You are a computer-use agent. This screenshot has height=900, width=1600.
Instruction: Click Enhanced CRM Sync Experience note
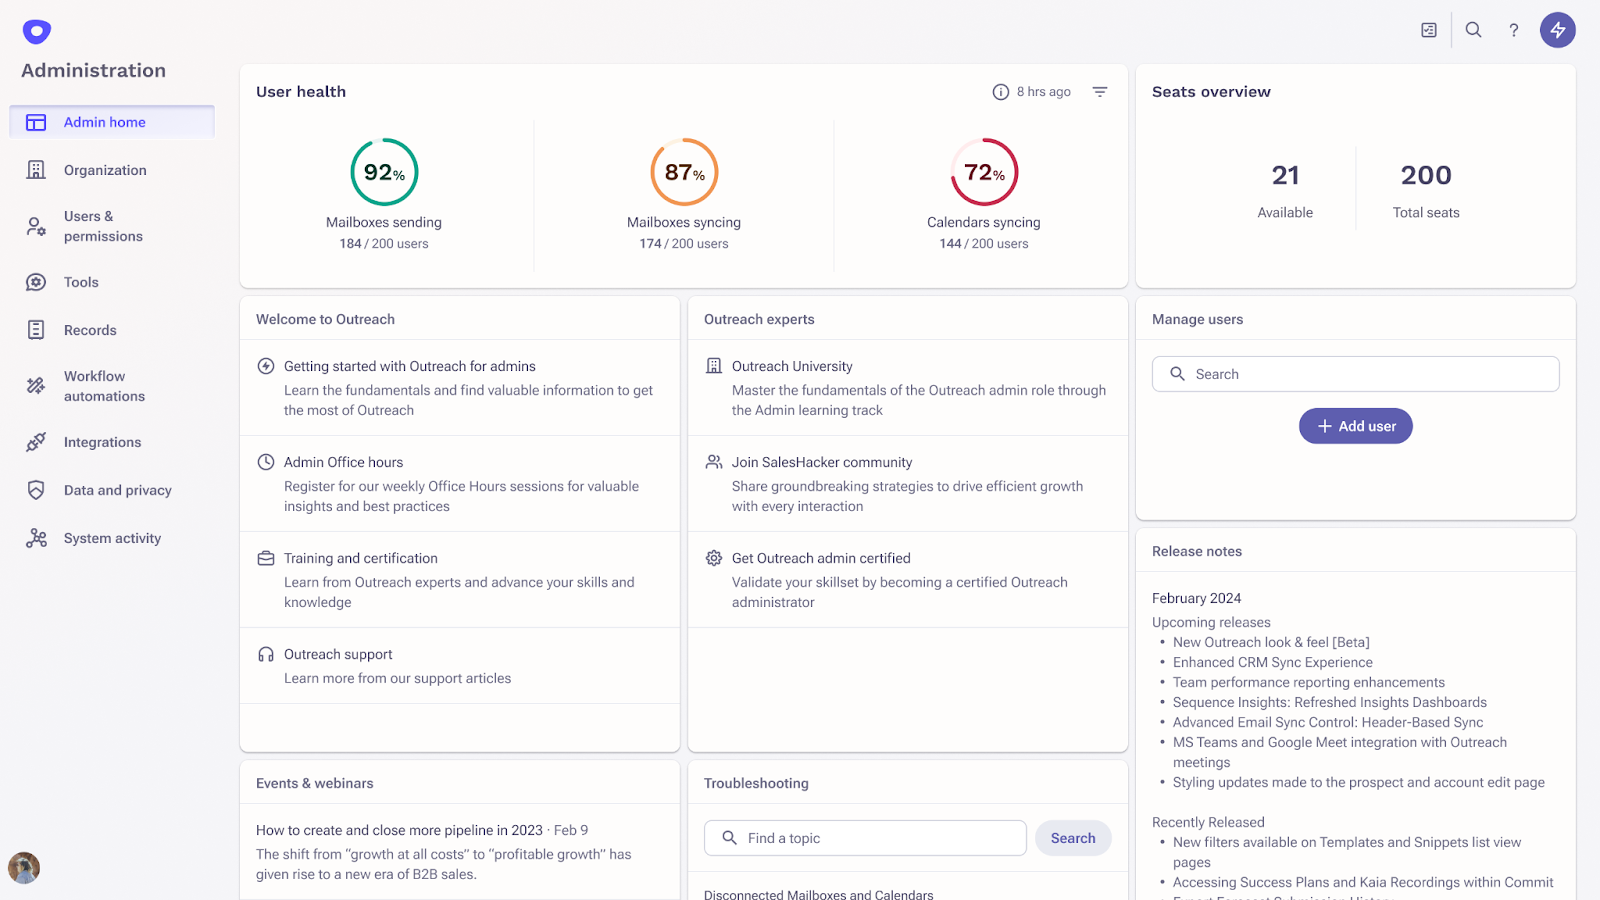(1273, 662)
